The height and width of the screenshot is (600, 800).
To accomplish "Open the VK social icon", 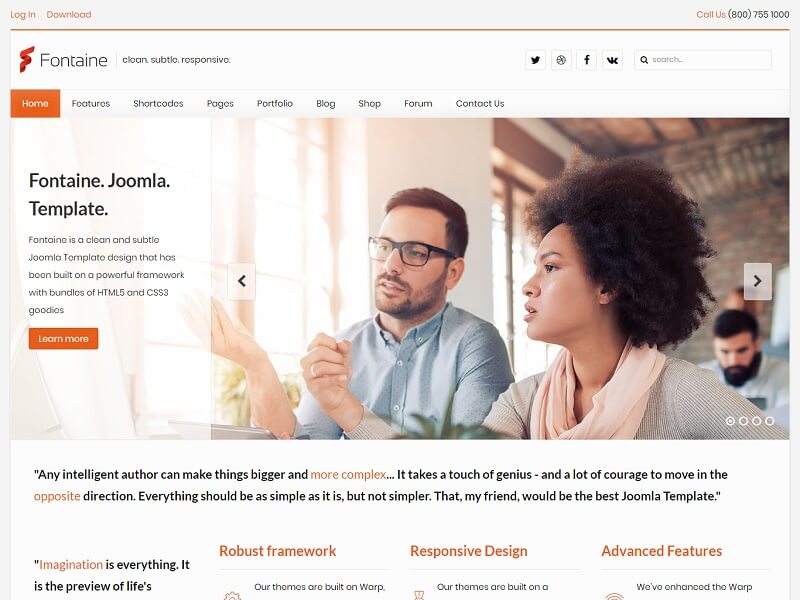I will click(612, 60).
